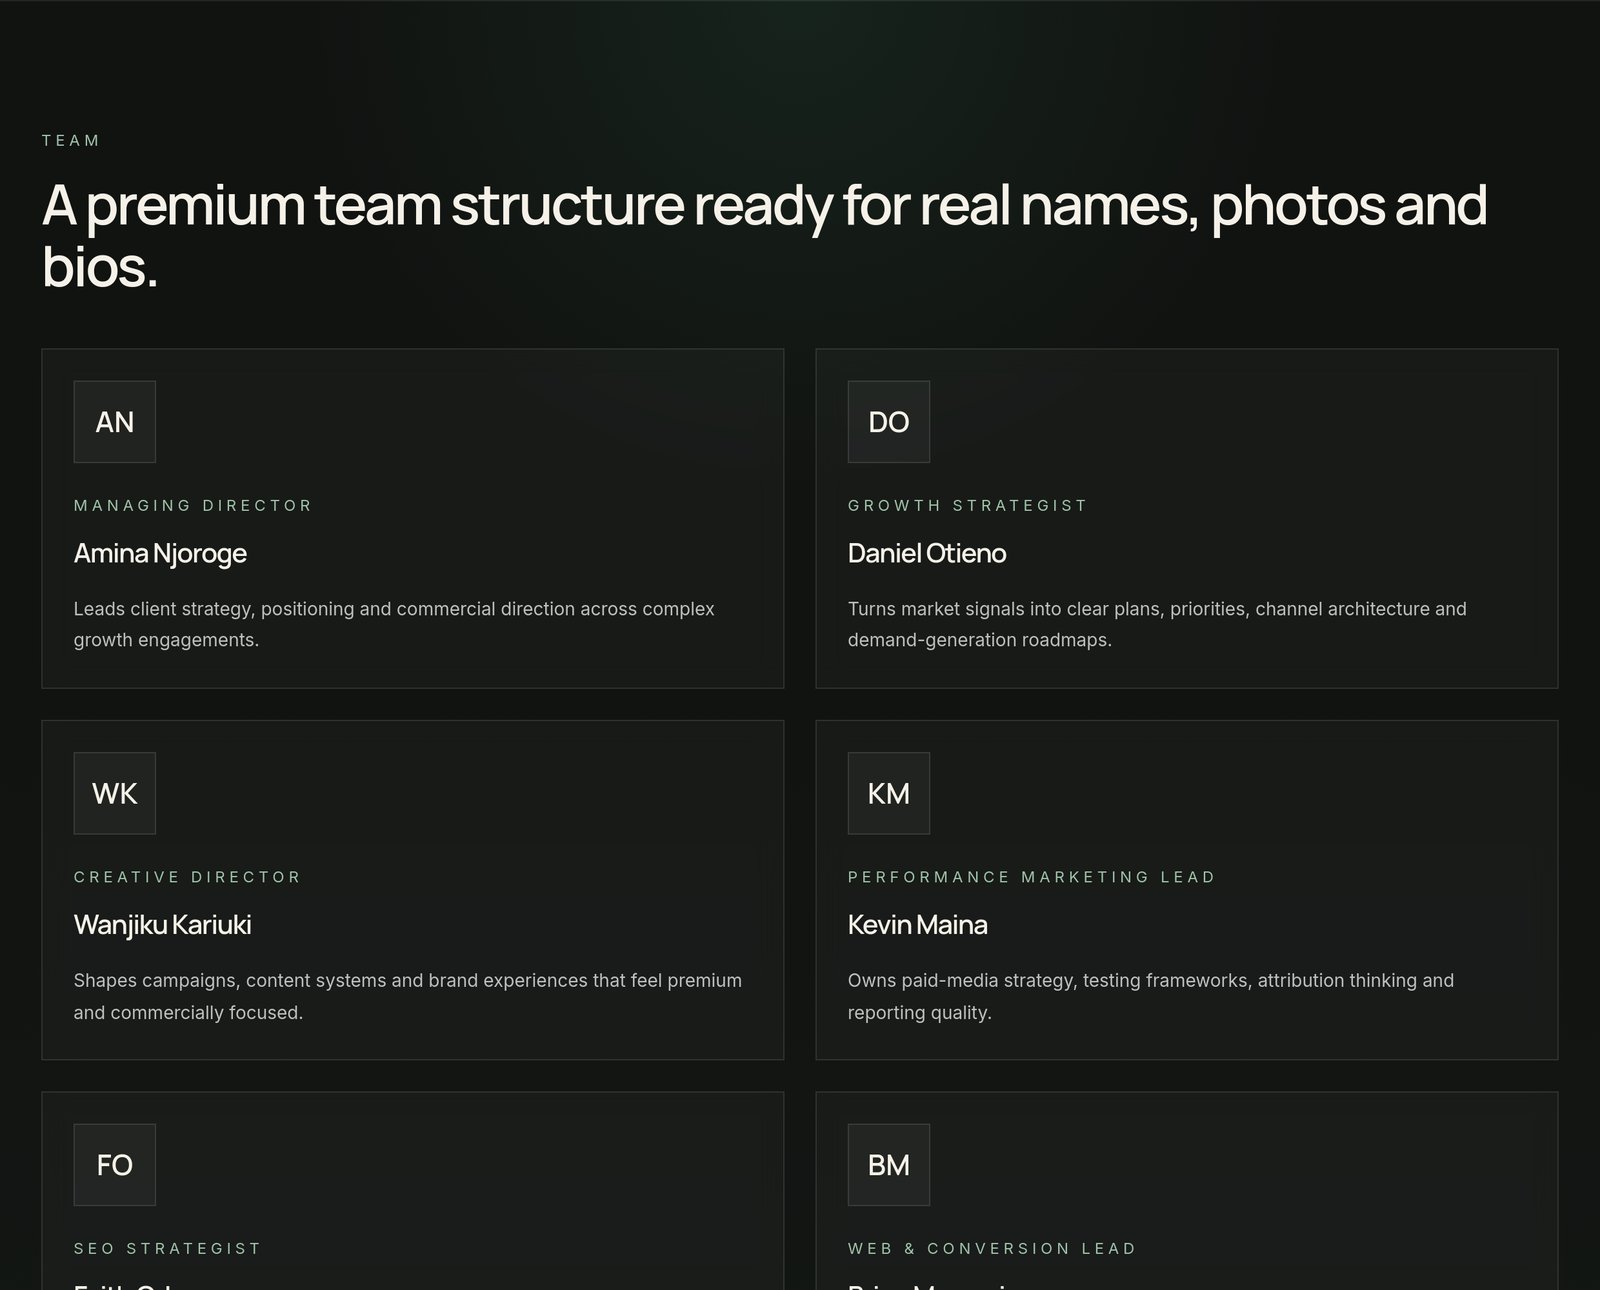This screenshot has width=1600, height=1290.
Task: Click the KM avatar initials box
Action: [x=888, y=793]
